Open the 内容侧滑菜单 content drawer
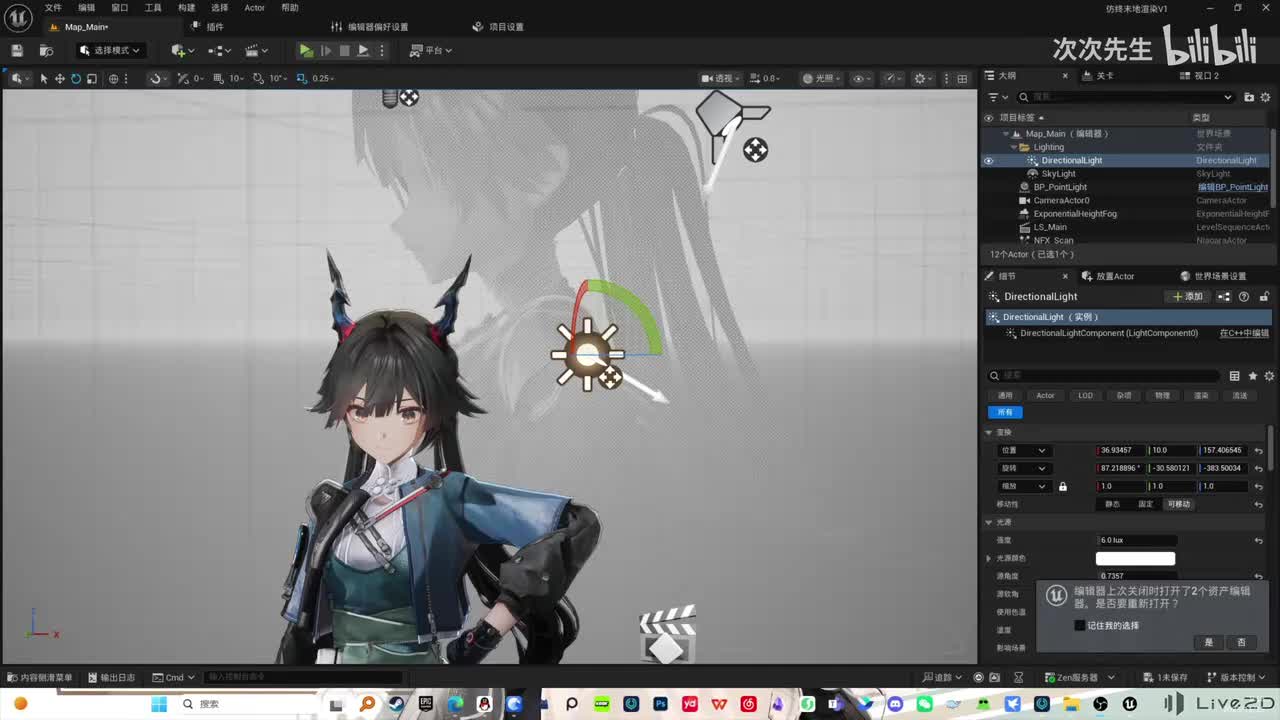 click(x=40, y=677)
